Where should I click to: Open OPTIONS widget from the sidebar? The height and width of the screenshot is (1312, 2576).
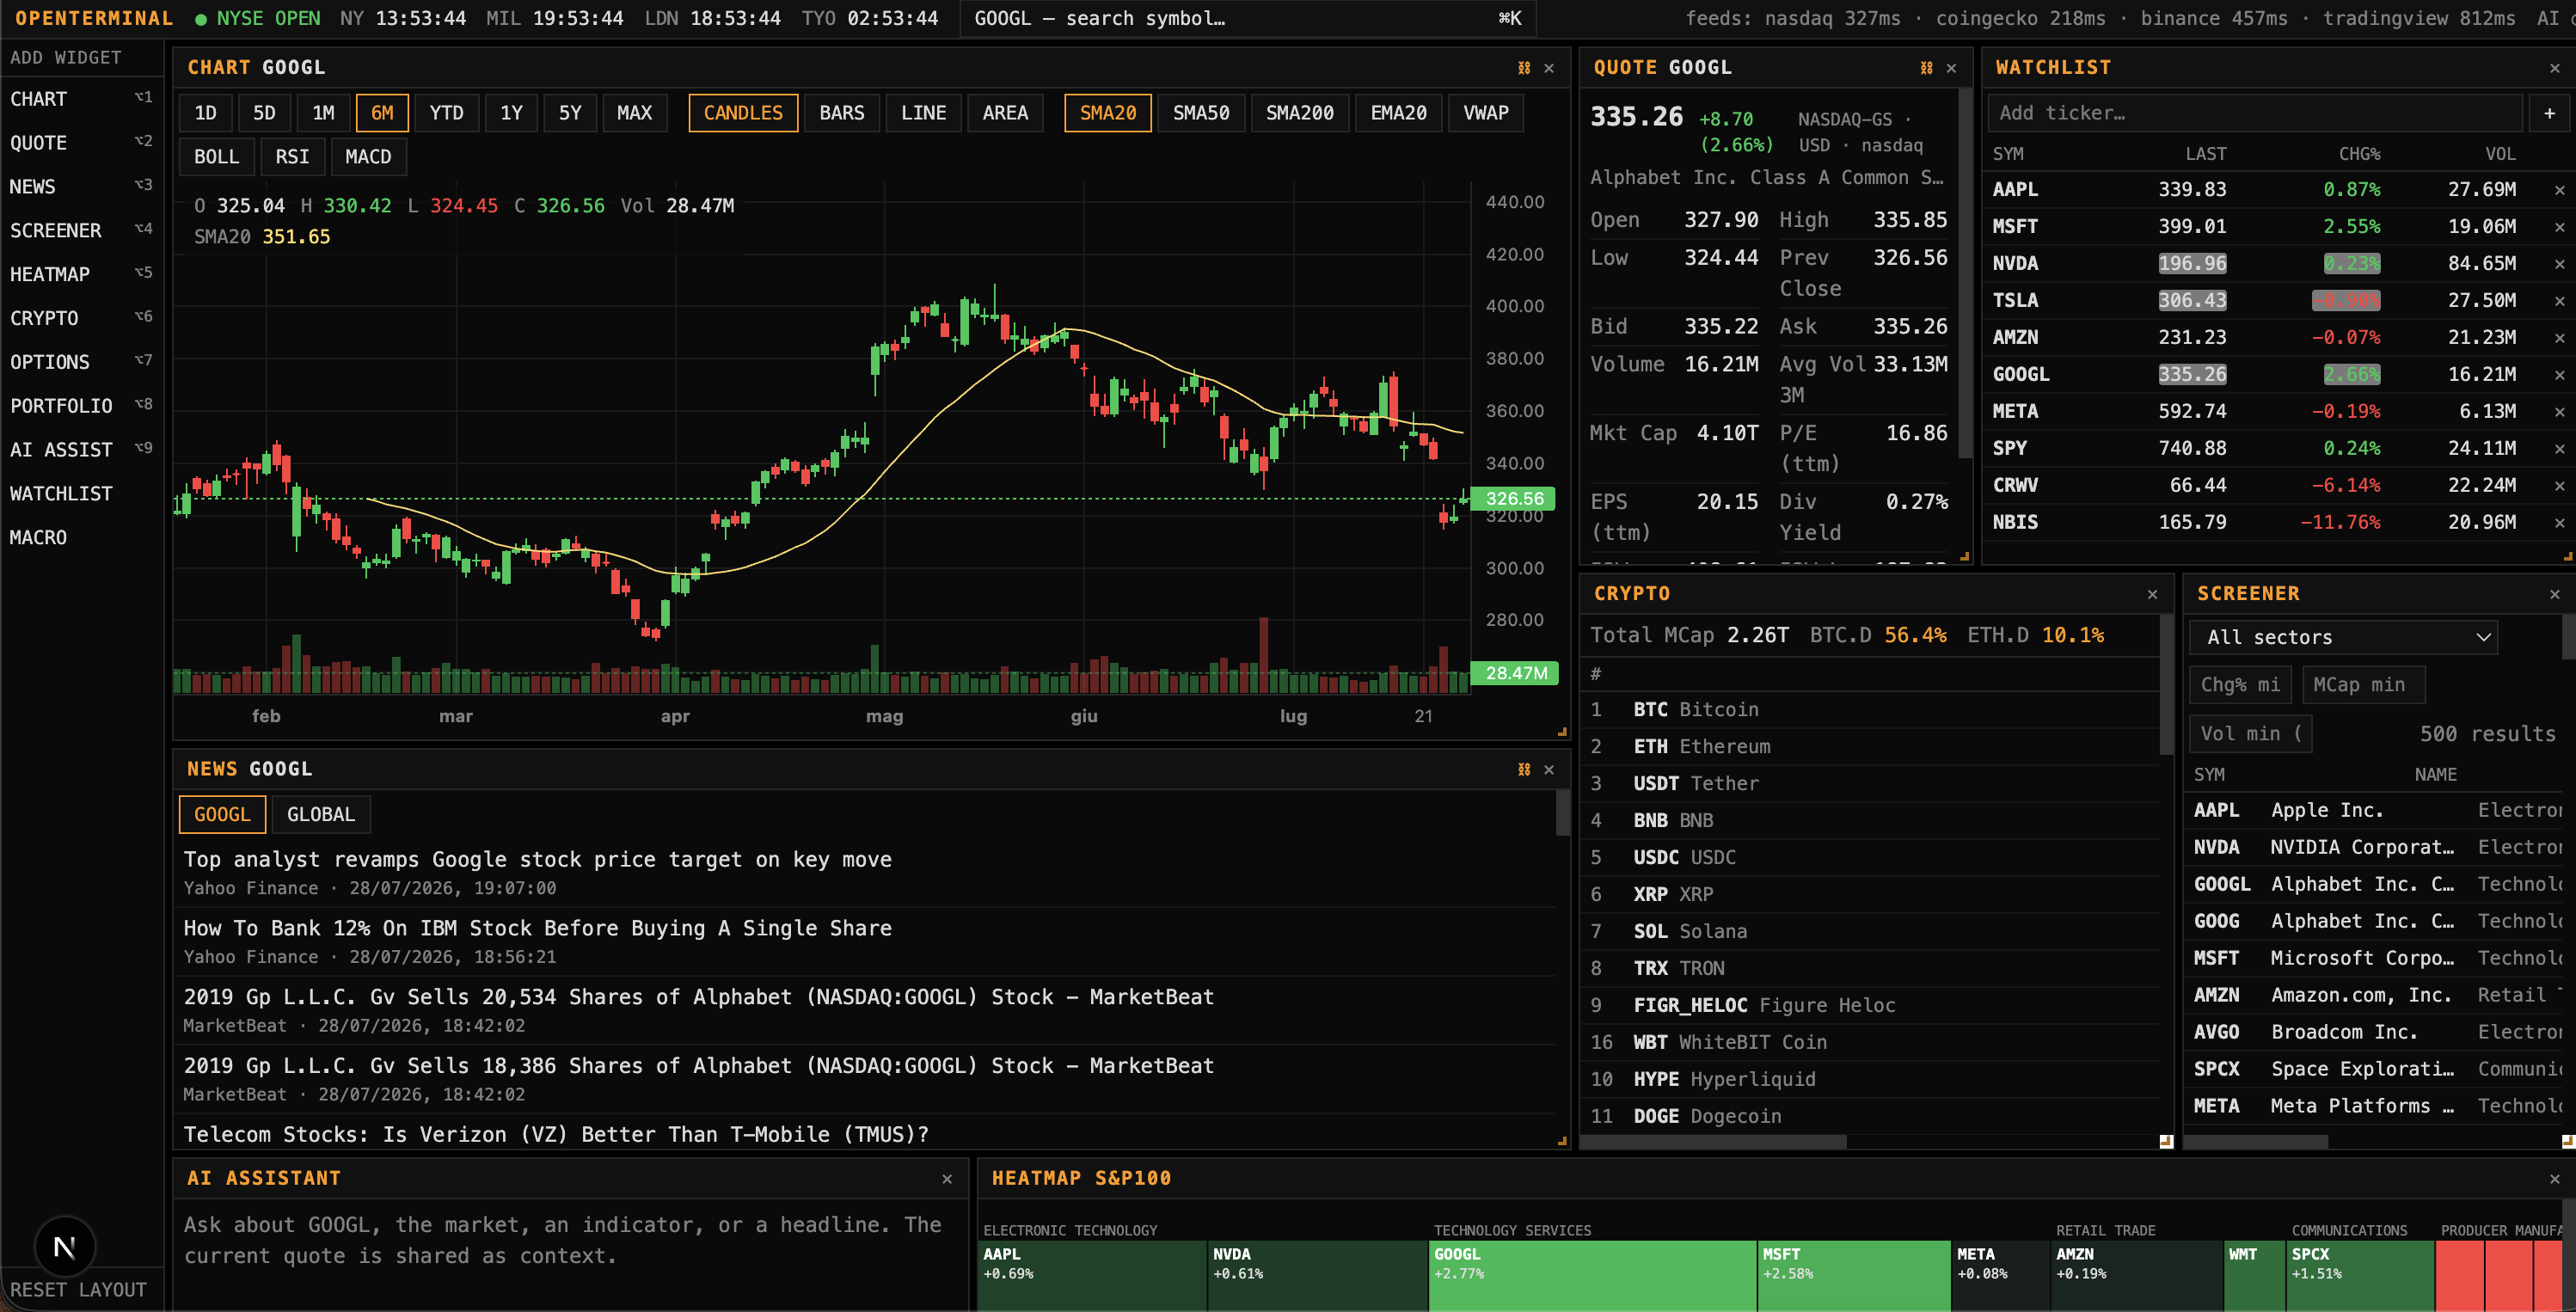tap(81, 362)
